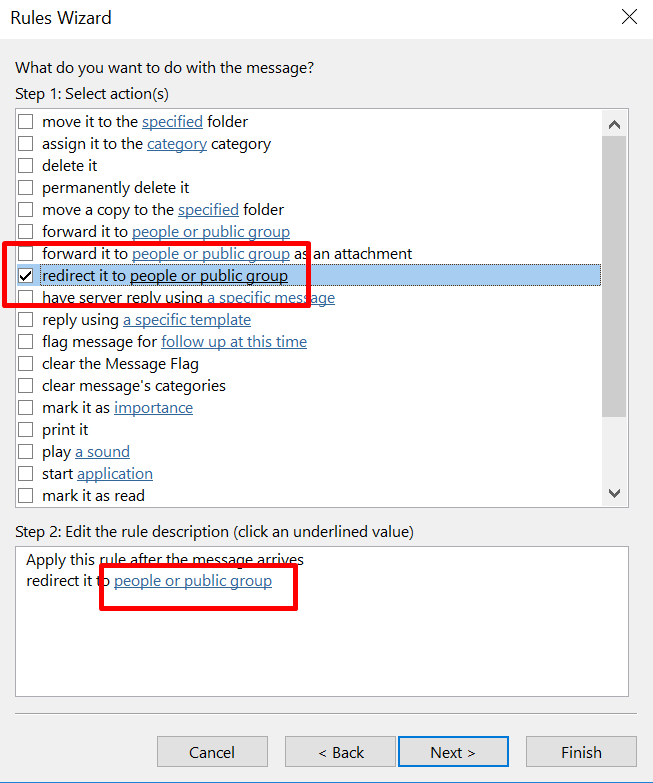653x783 pixels.
Task: Check 'assign it to the category' checkbox
Action: [25, 144]
